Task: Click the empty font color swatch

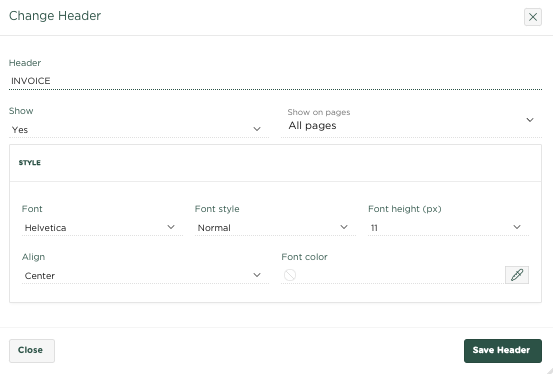Action: point(290,275)
